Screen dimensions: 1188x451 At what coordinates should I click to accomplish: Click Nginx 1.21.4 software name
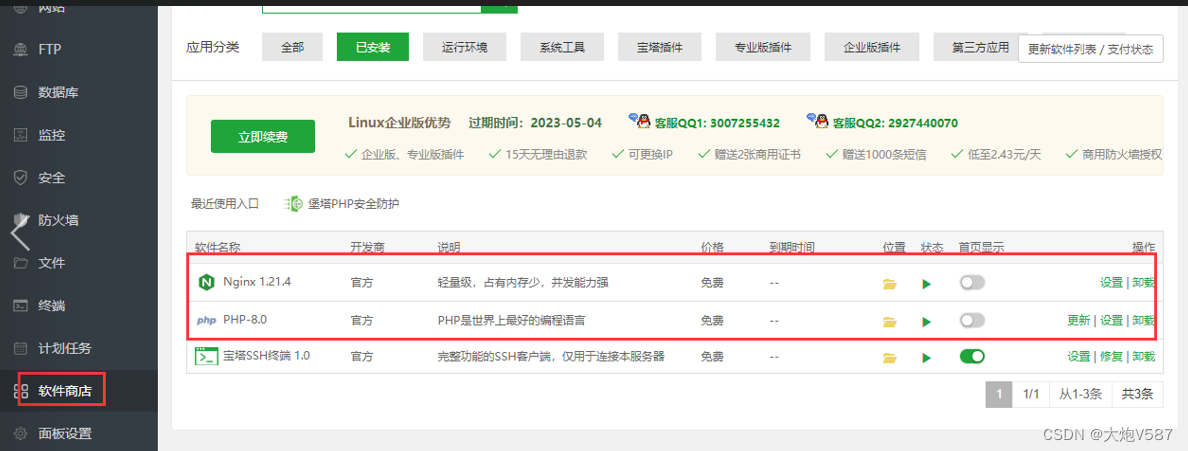257,282
